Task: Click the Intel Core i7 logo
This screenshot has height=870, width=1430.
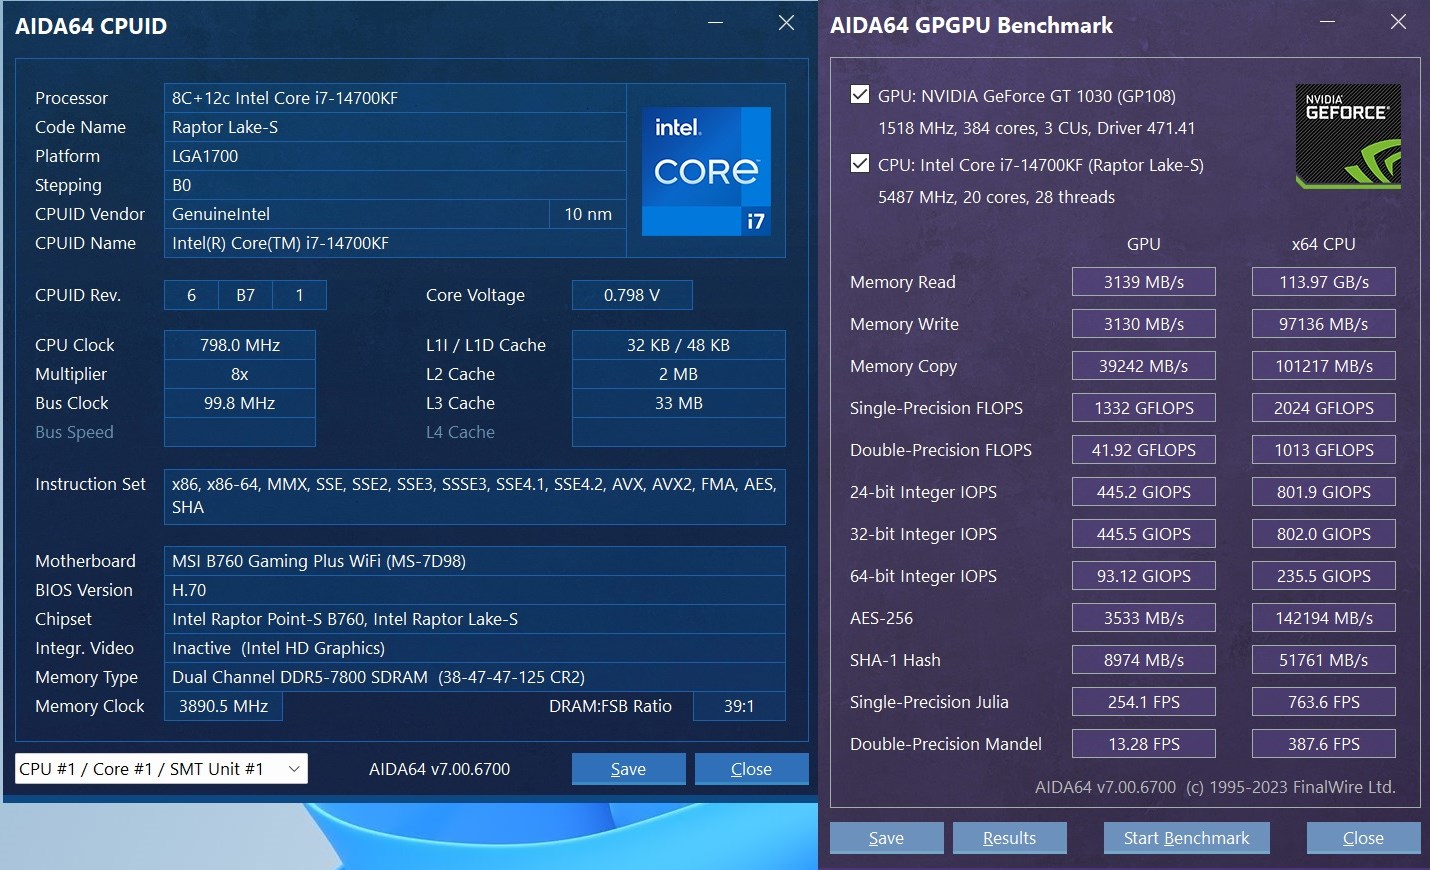Action: (x=706, y=171)
